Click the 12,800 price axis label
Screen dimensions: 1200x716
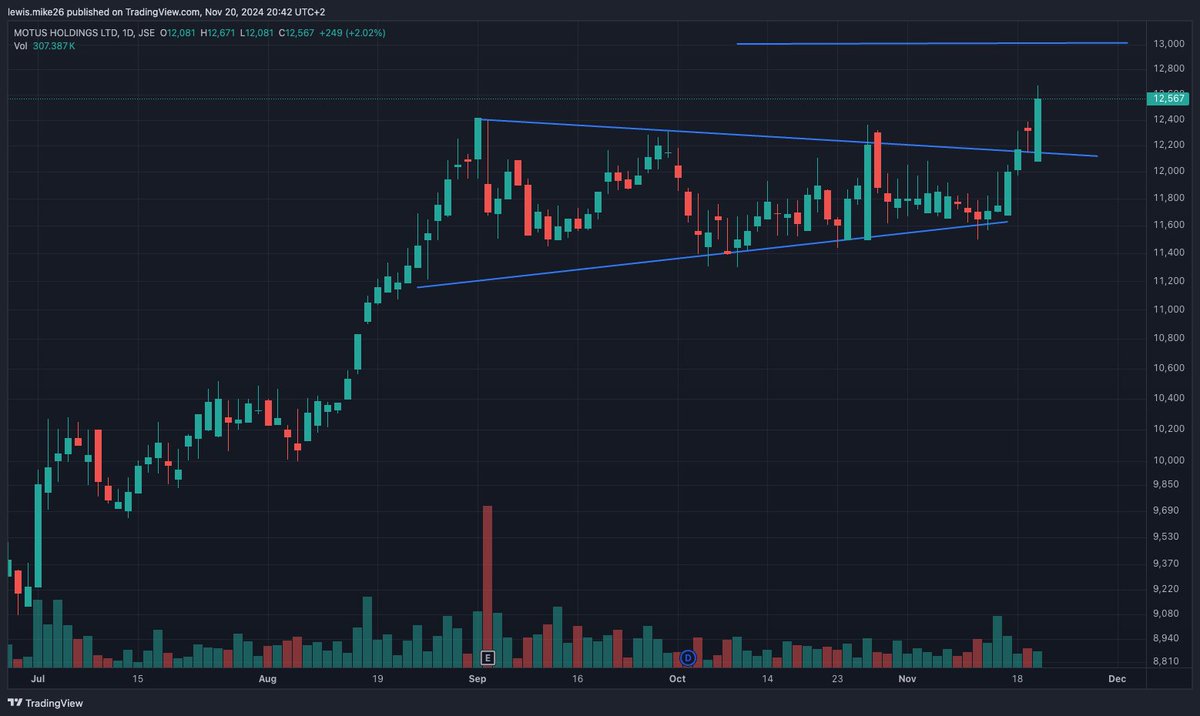point(1169,69)
